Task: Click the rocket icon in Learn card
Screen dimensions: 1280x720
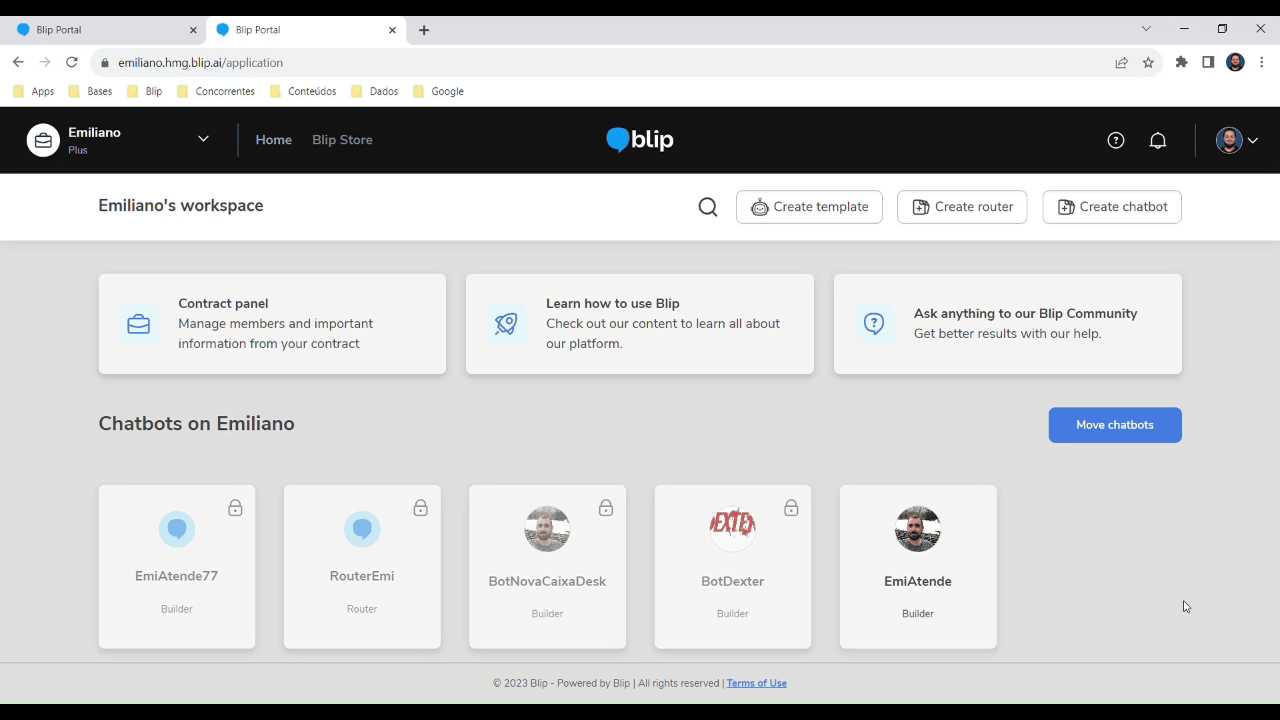Action: 506,324
